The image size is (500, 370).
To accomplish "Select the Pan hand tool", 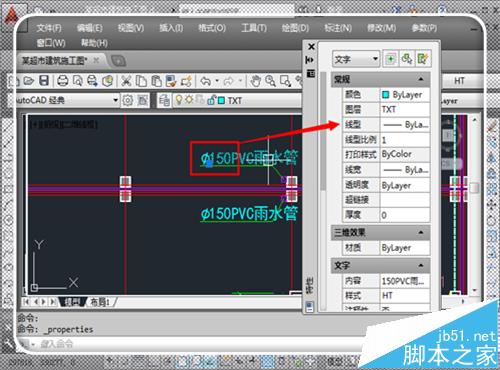I will (x=256, y=81).
